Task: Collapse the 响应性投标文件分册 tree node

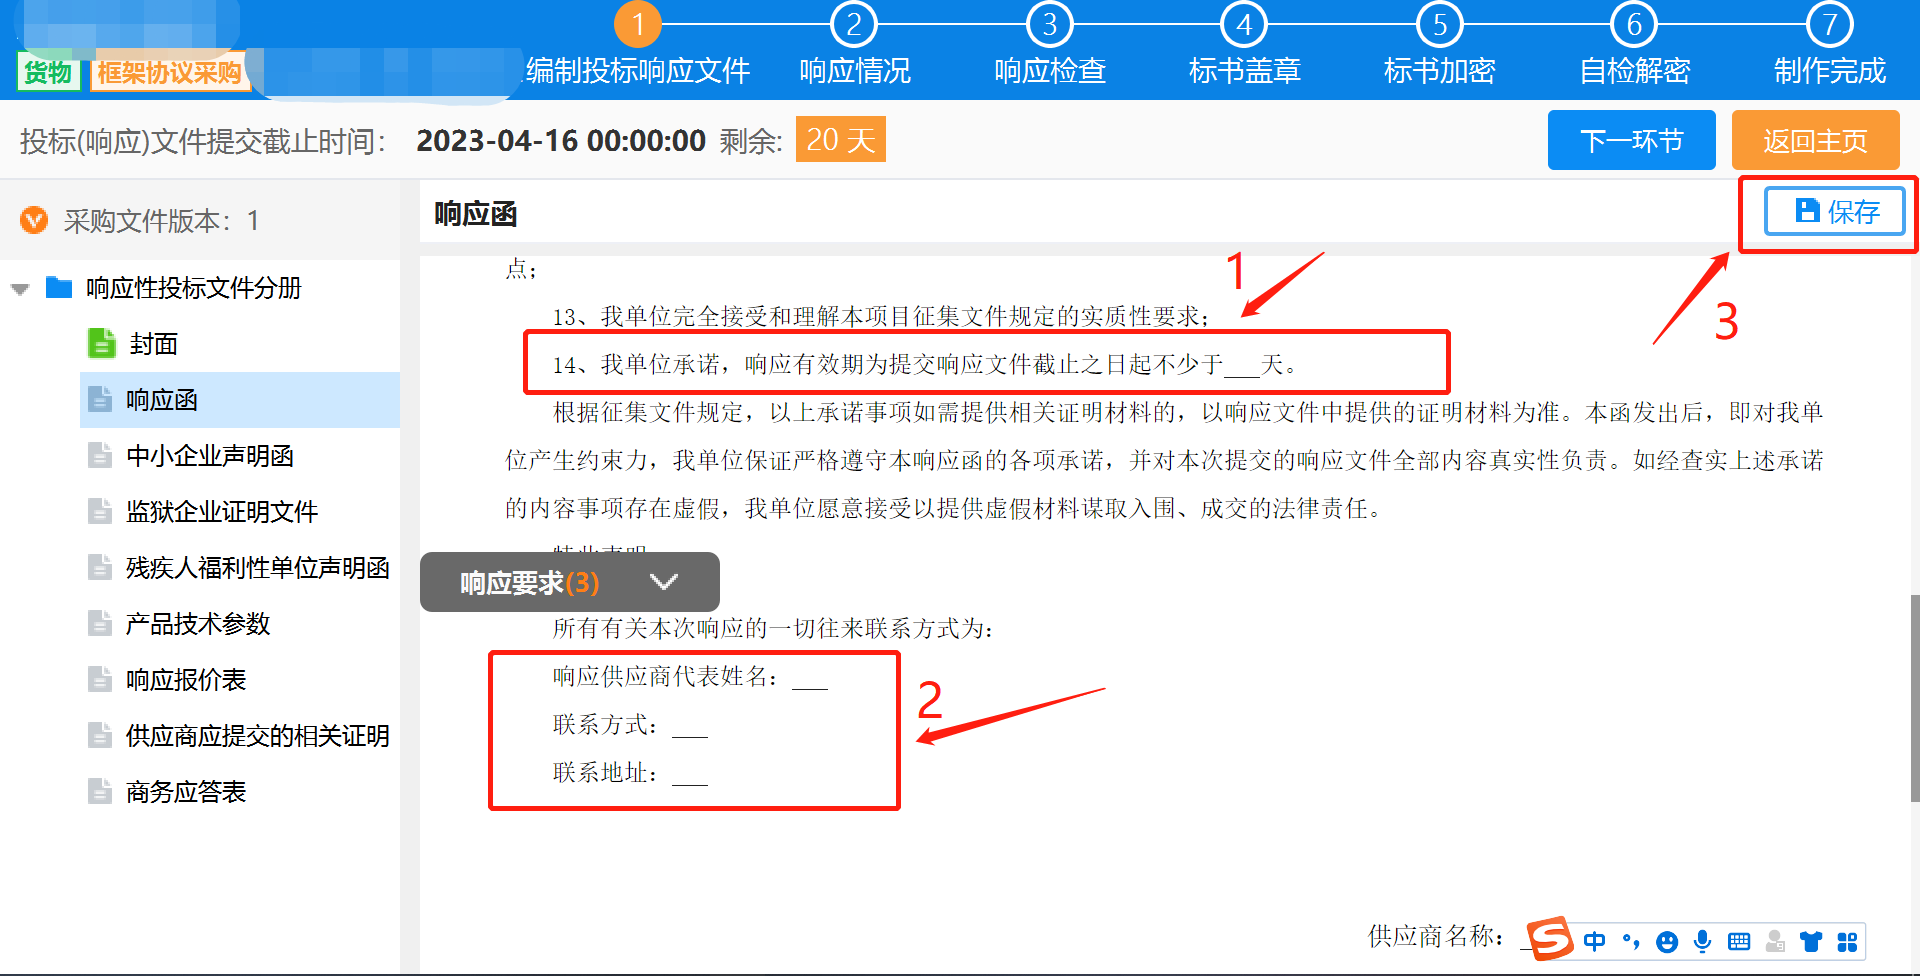Action: [x=20, y=289]
